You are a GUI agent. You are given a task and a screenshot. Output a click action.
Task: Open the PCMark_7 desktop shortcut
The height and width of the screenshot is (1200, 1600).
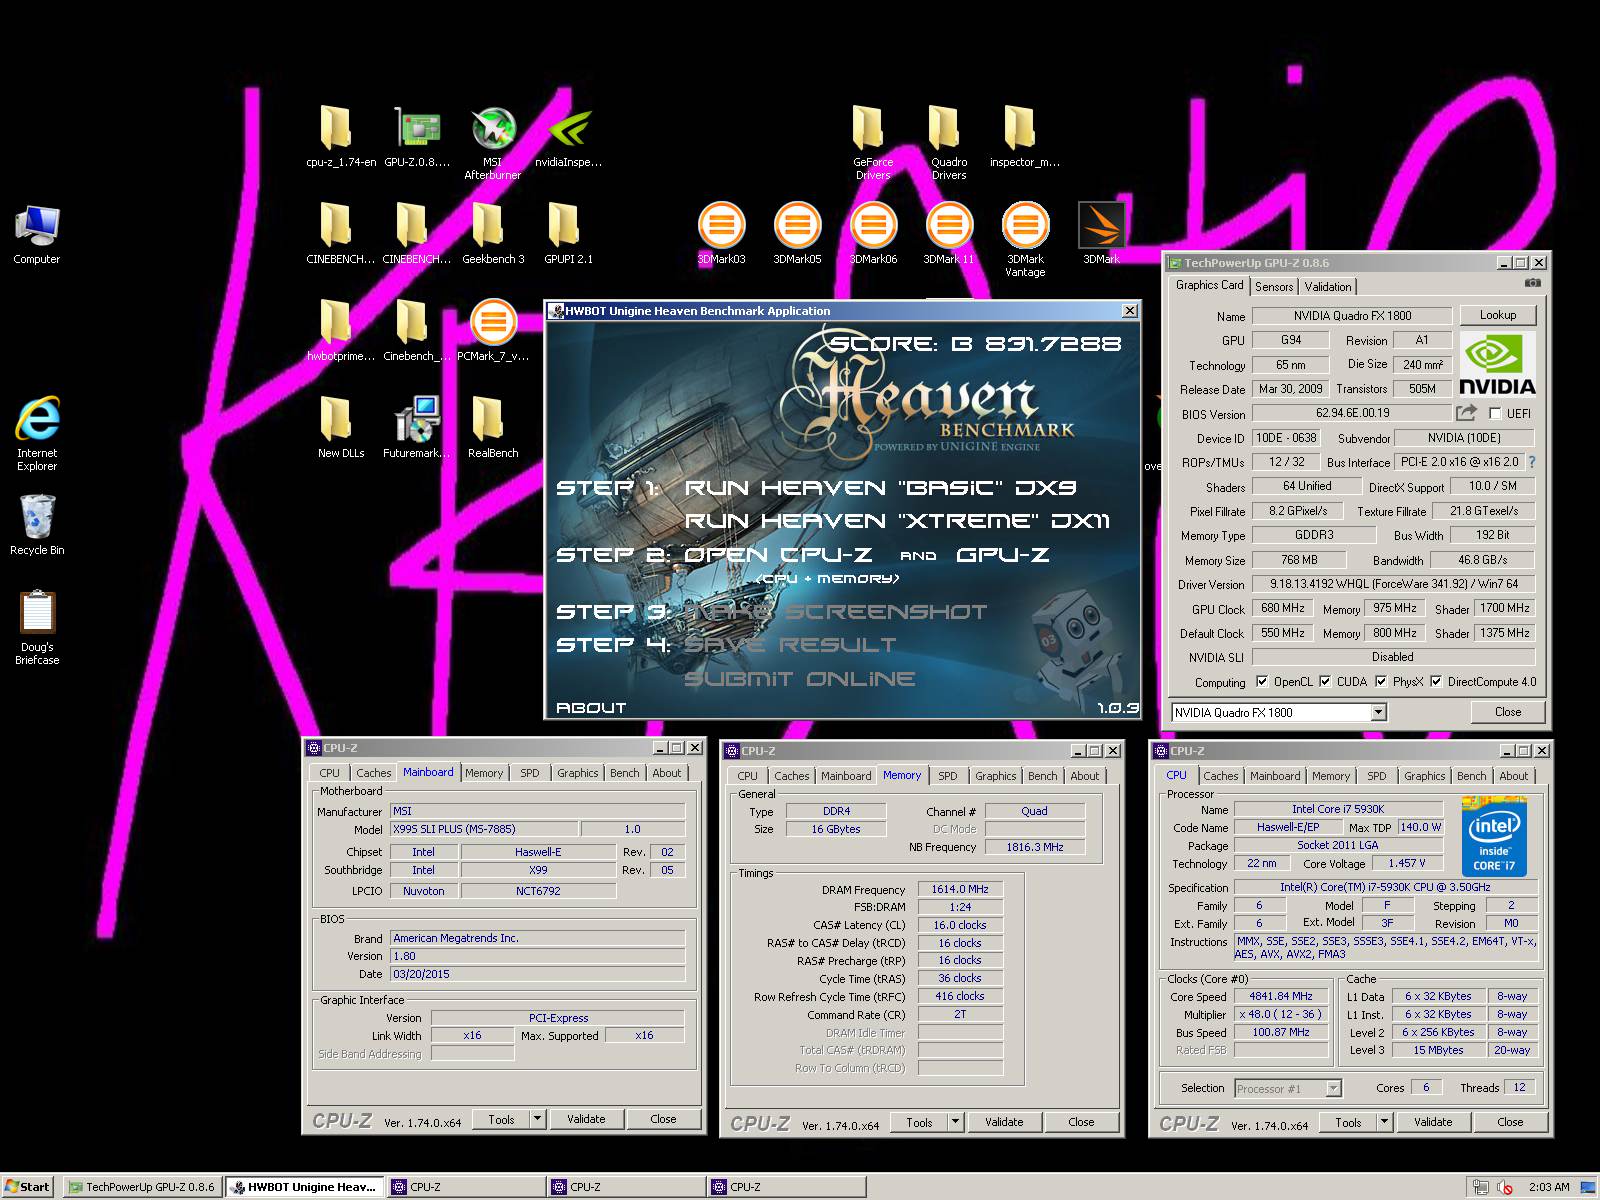[492, 322]
